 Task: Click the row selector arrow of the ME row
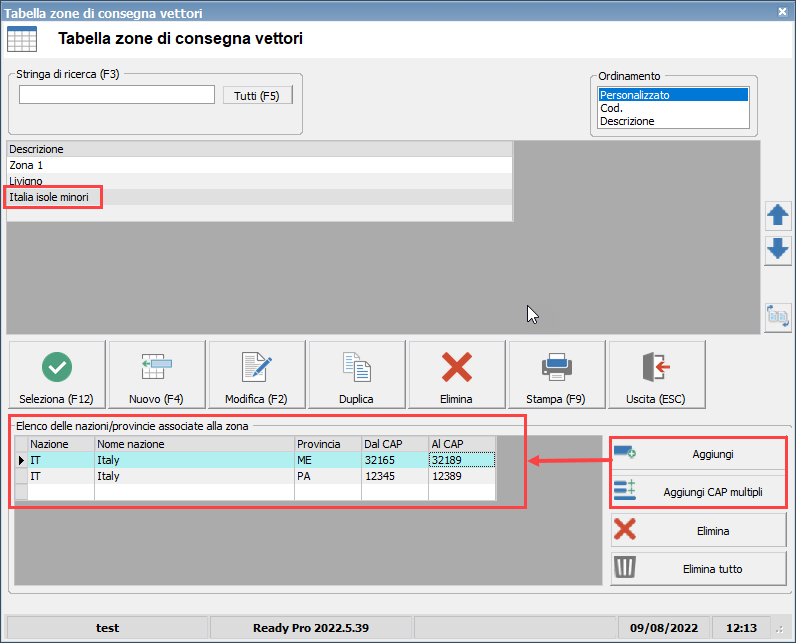click(21, 460)
